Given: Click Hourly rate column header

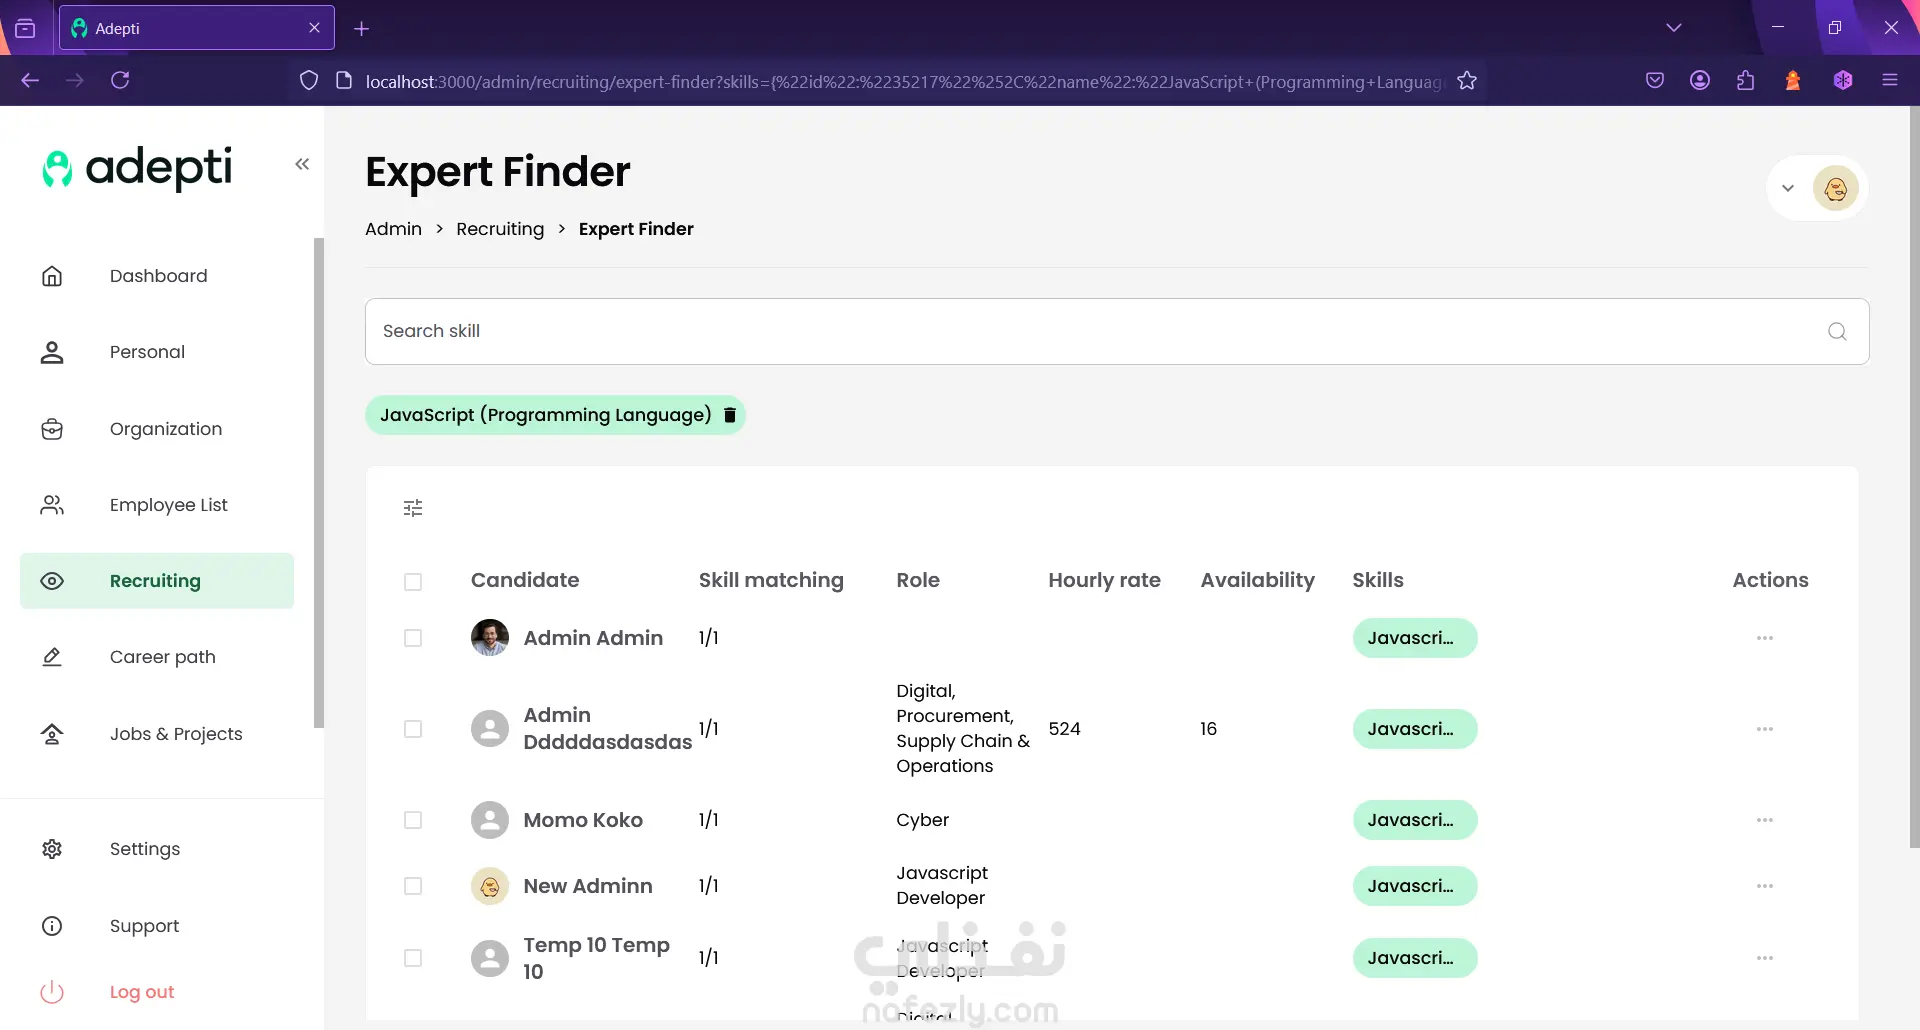Looking at the screenshot, I should coord(1104,580).
